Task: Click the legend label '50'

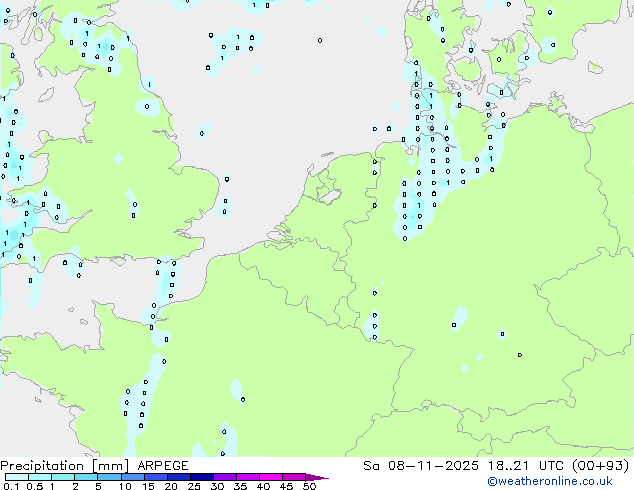Action: pyautogui.click(x=310, y=486)
